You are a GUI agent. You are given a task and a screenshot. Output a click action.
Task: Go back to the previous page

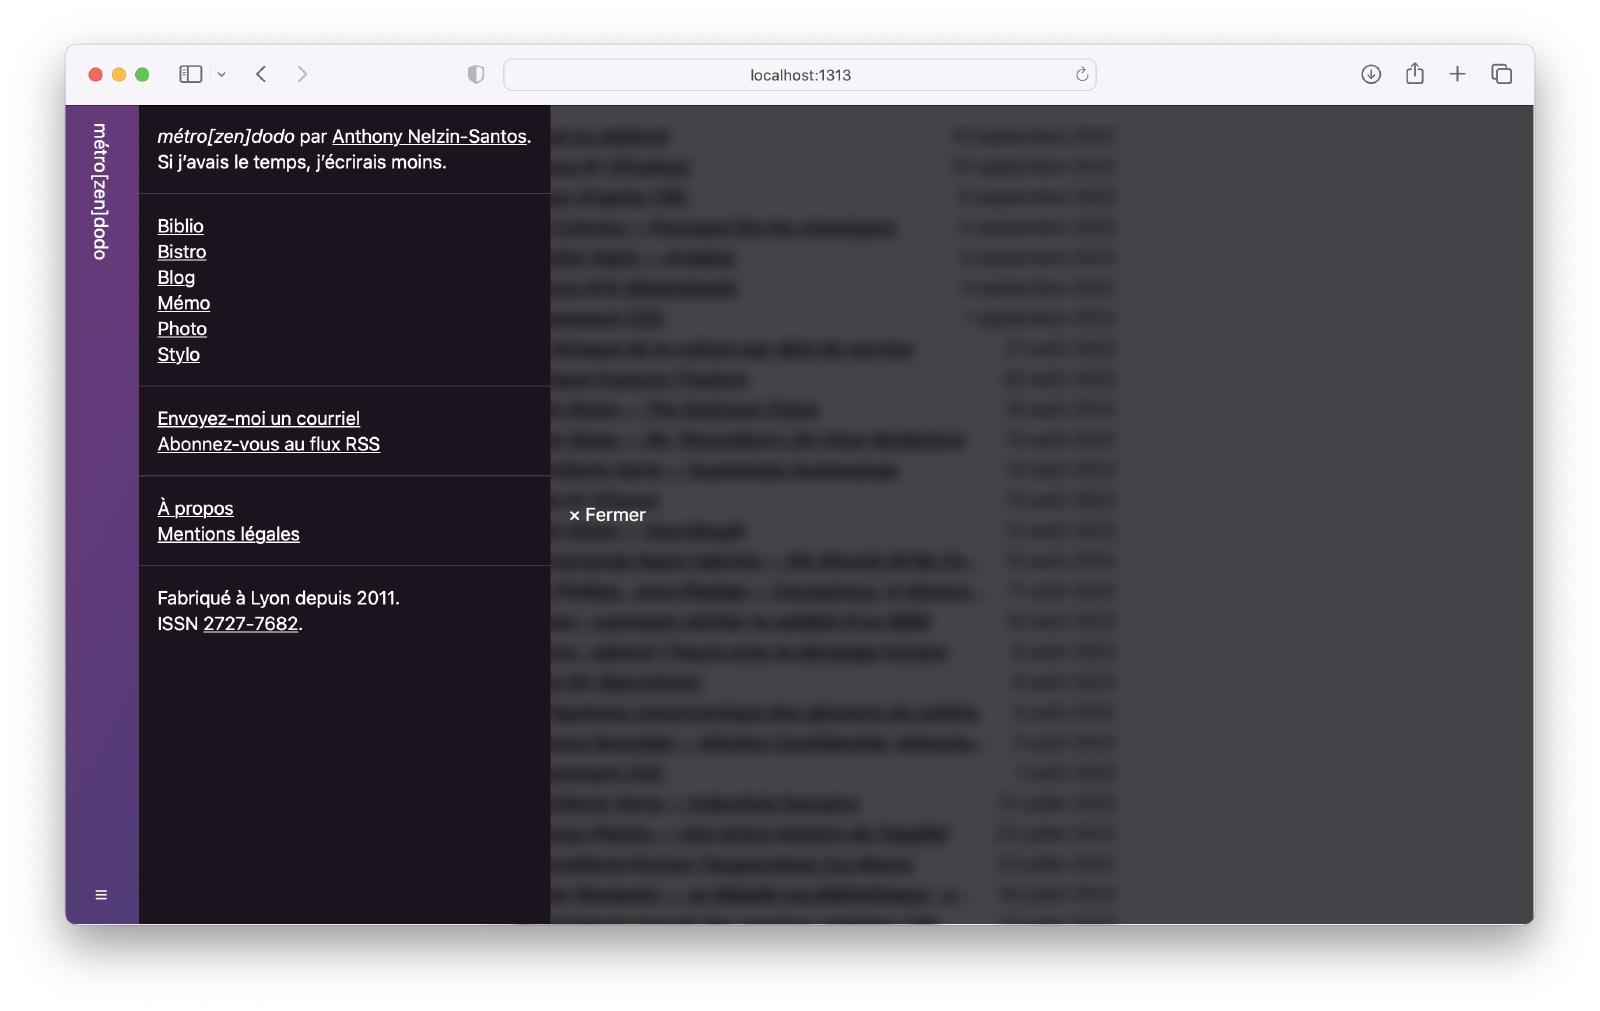261,74
